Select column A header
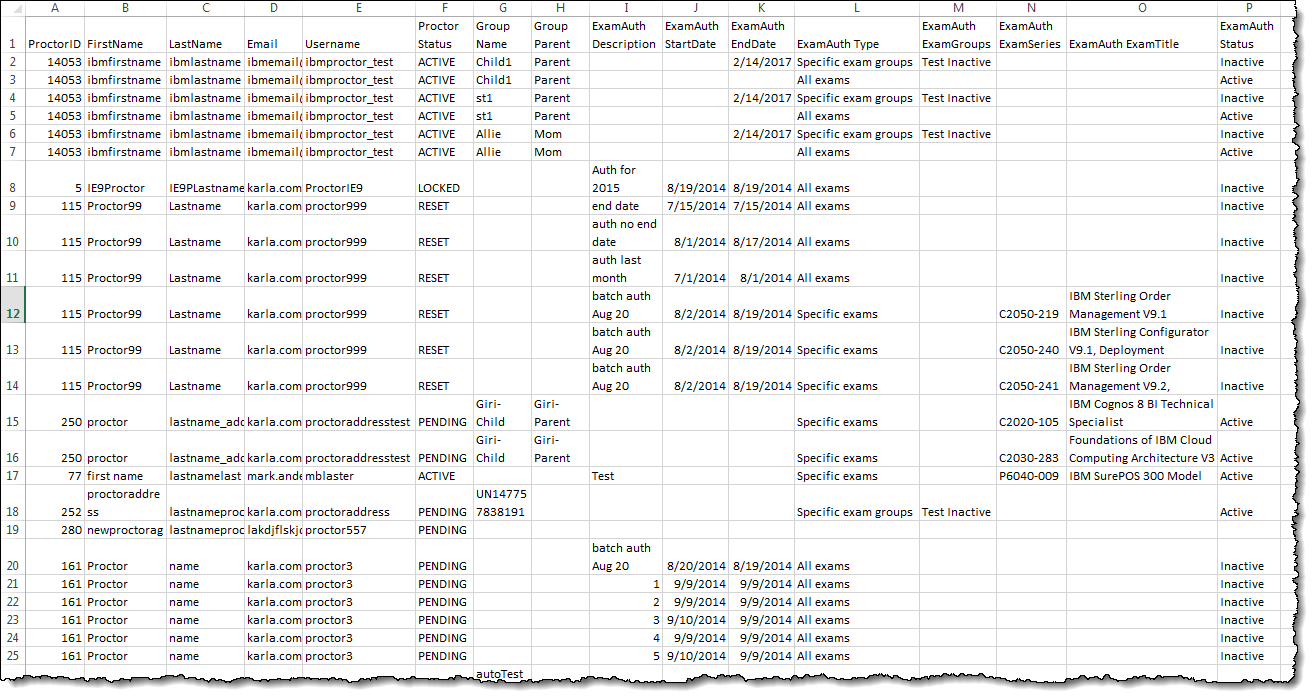 pyautogui.click(x=54, y=9)
